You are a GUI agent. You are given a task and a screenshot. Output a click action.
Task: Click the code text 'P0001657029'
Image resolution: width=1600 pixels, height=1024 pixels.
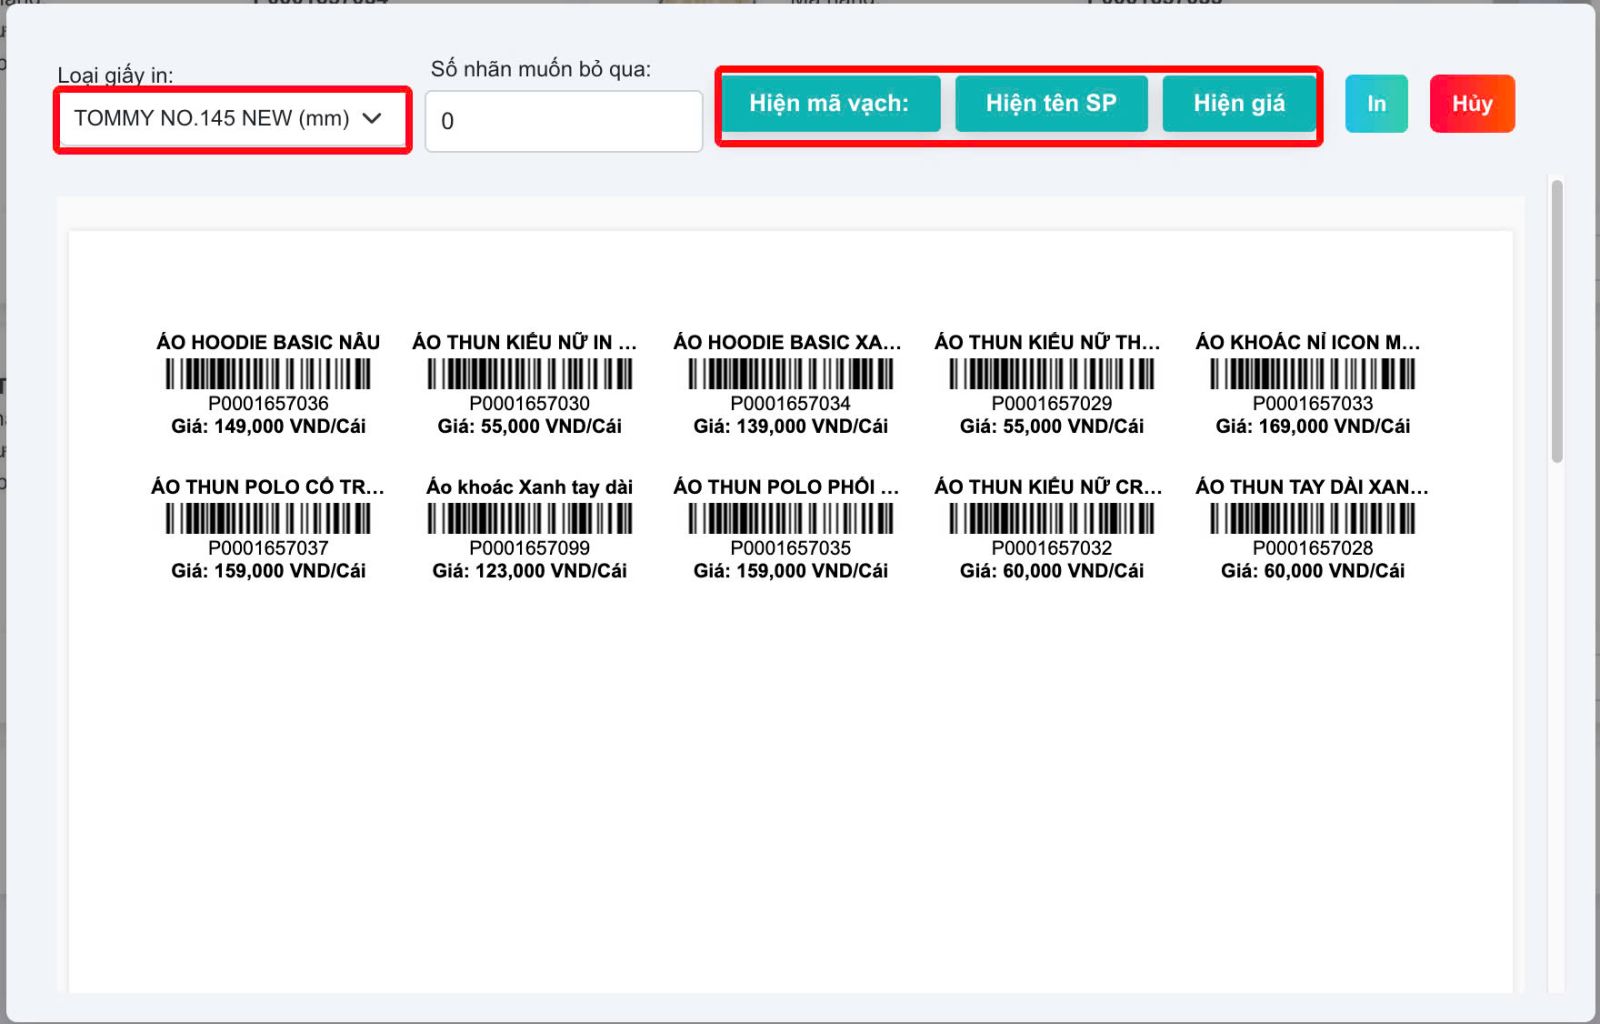pos(1052,403)
